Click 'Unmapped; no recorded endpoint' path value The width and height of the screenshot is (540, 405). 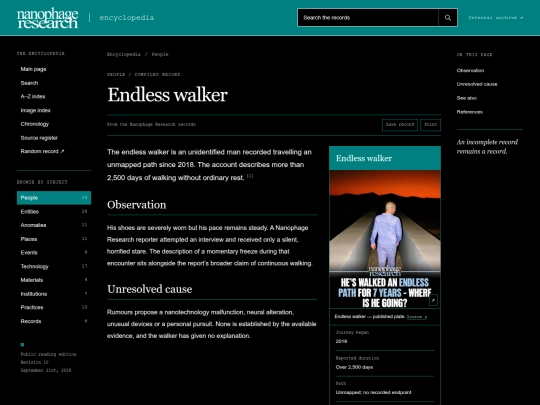pos(374,392)
